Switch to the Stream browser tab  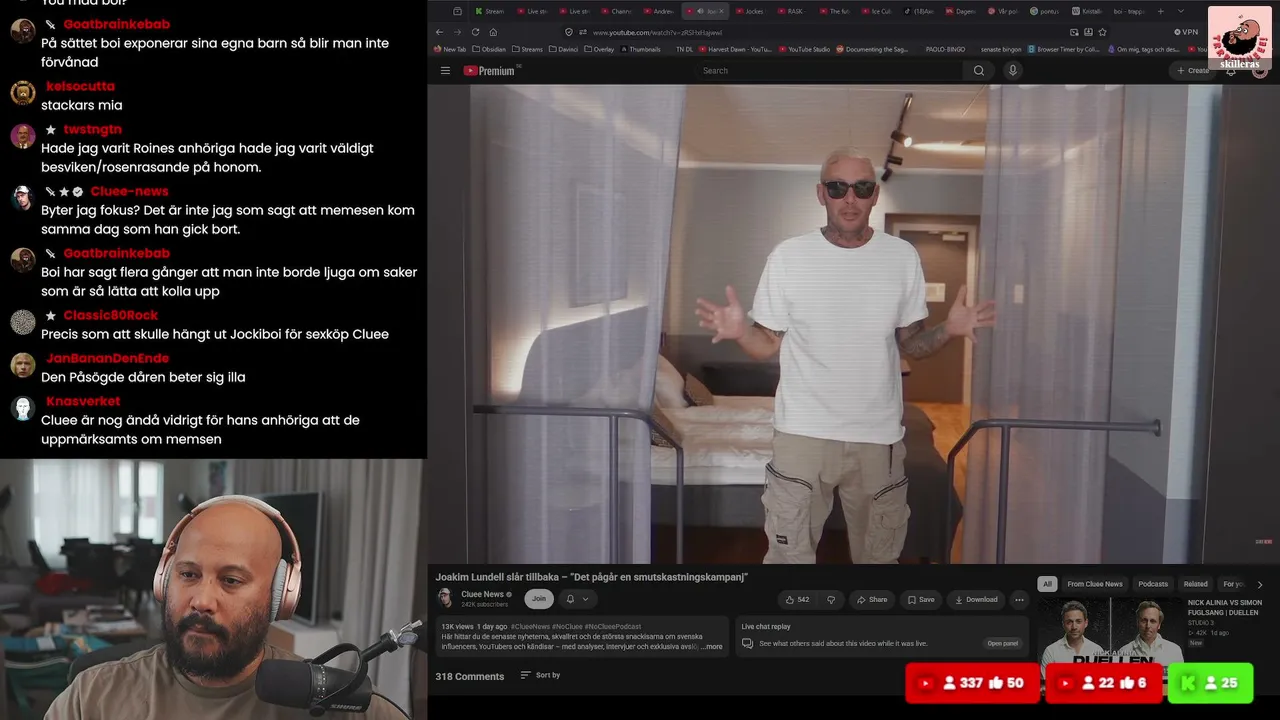coord(490,11)
